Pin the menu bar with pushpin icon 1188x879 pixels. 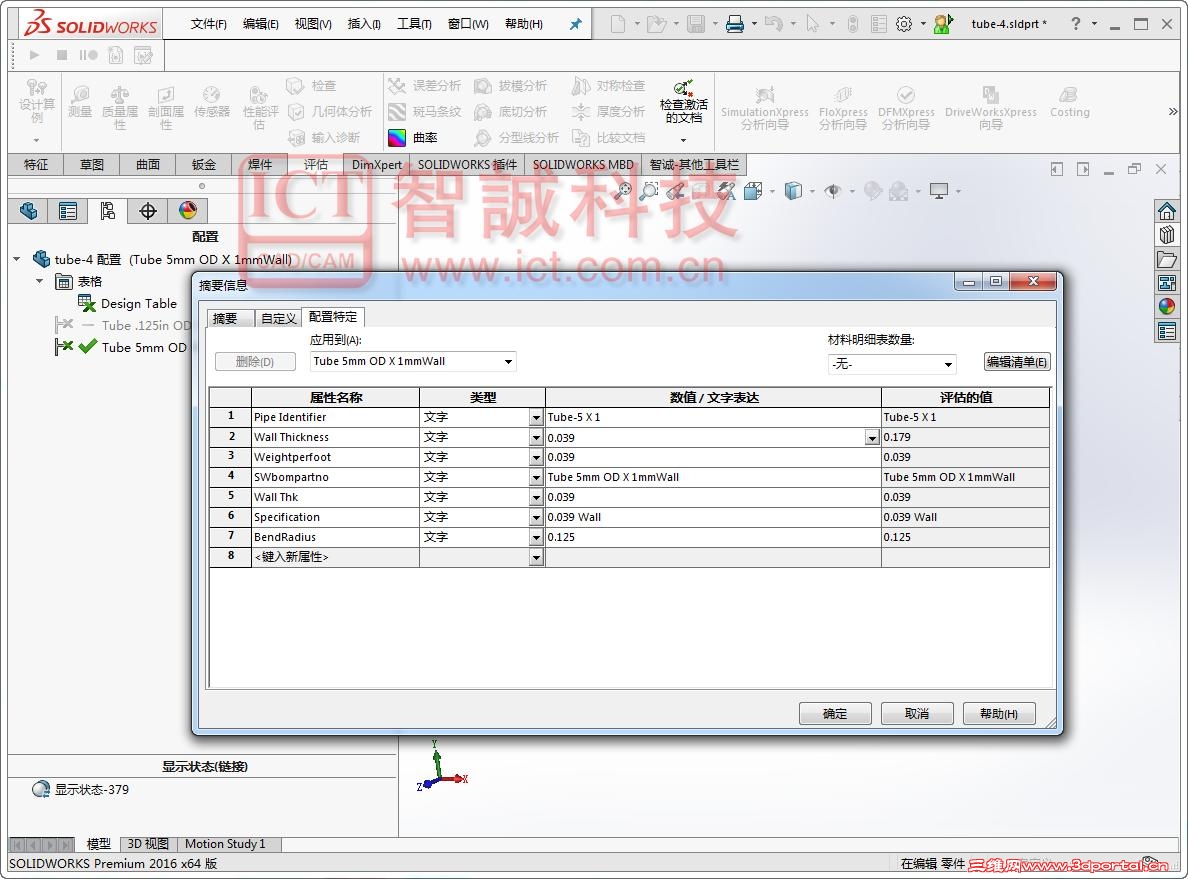(576, 24)
